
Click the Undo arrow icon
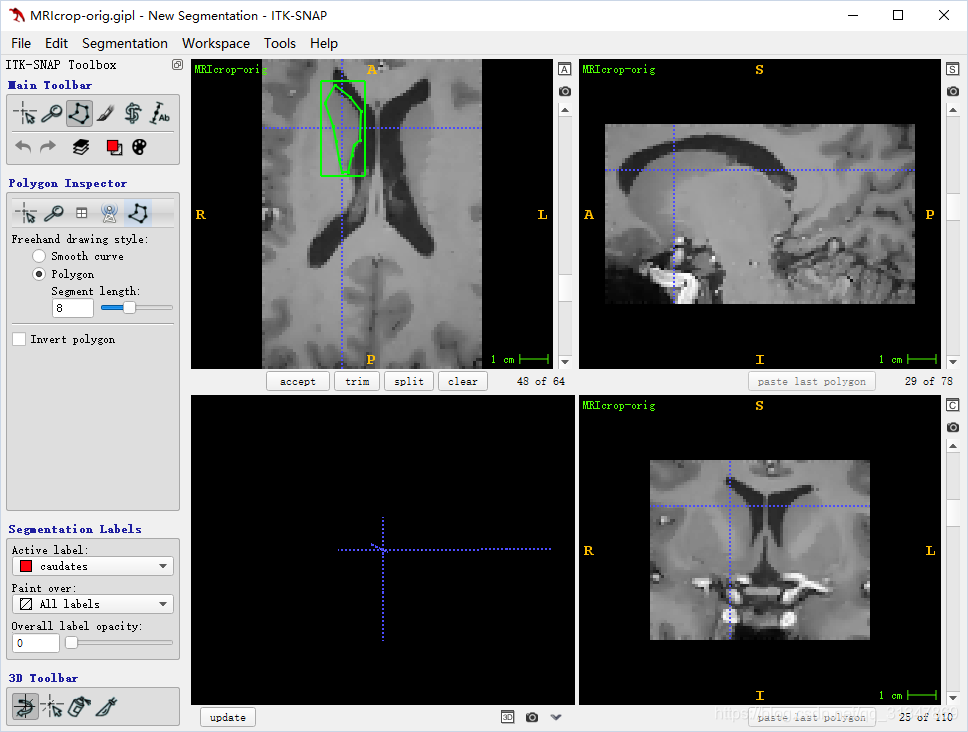point(23,147)
